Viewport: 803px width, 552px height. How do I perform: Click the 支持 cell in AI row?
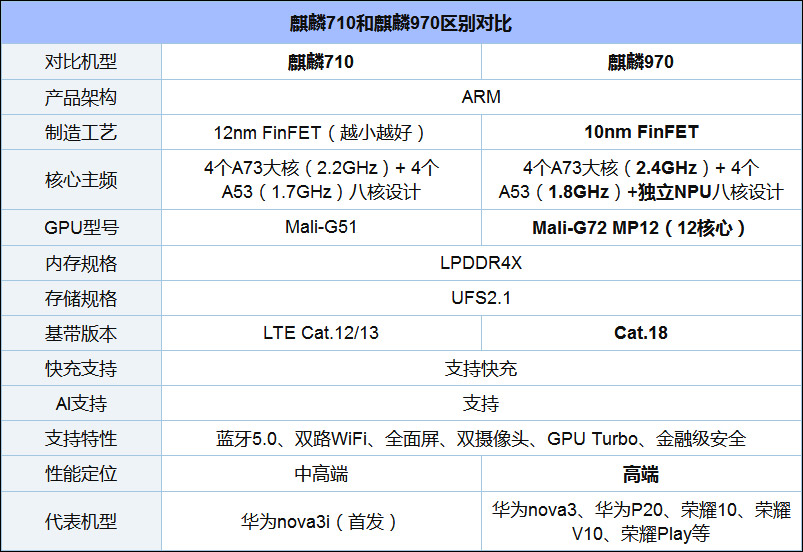481,404
